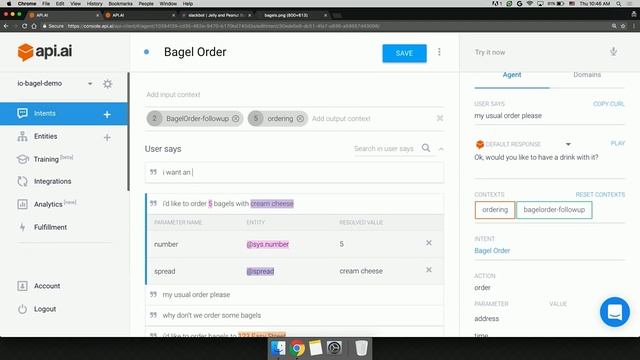Open Chrome from the Dock
This screenshot has height=360, width=640.
[x=297, y=348]
